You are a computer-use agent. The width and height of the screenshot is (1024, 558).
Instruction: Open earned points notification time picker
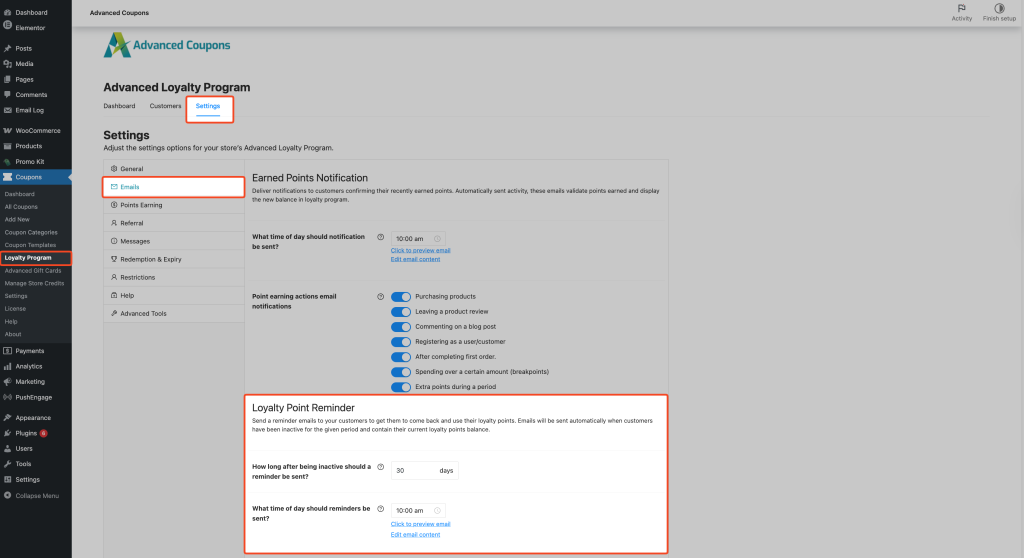click(x=418, y=238)
